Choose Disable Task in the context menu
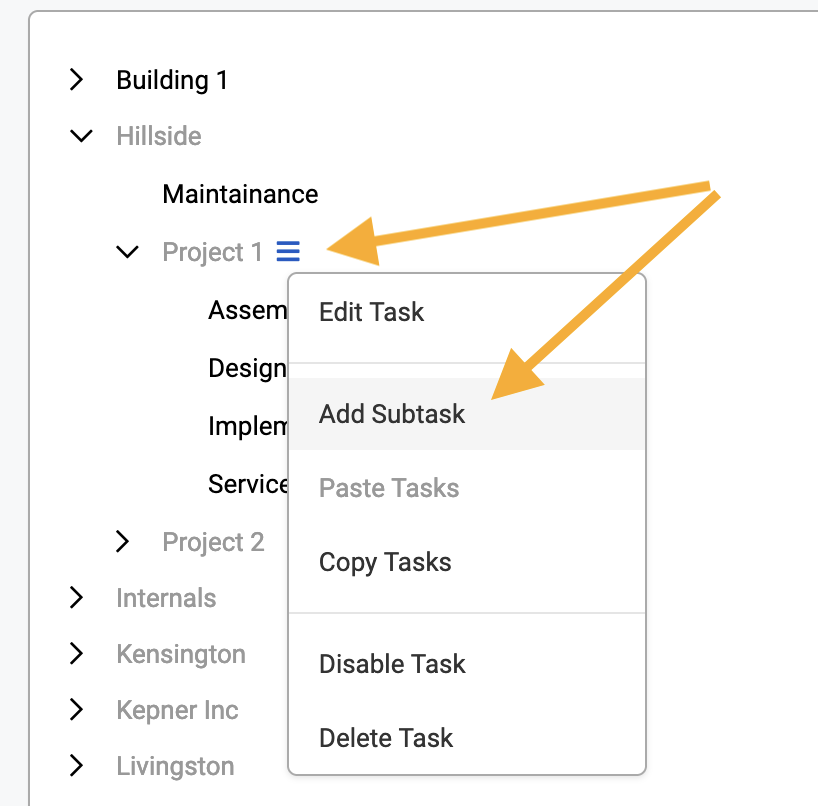Screen dimensions: 818x806 [x=467, y=664]
